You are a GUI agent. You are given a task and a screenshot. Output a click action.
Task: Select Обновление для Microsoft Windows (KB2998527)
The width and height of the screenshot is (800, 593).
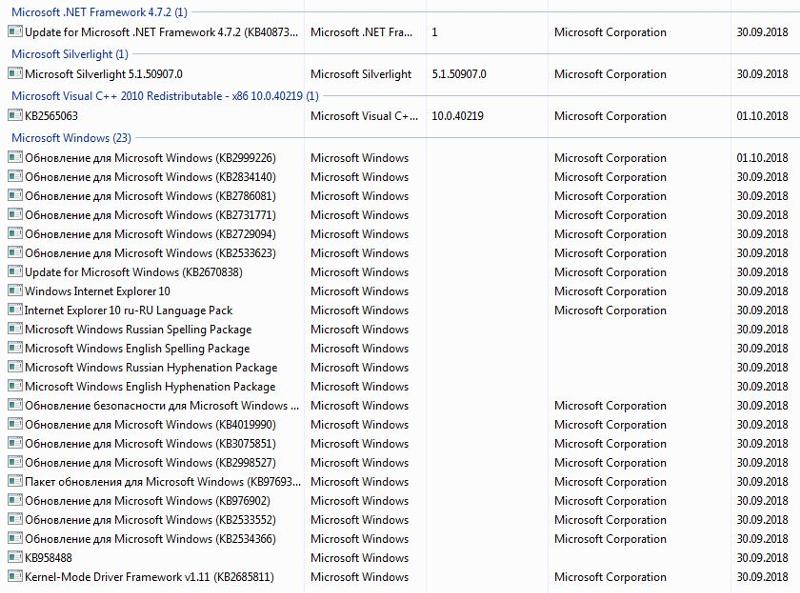151,462
